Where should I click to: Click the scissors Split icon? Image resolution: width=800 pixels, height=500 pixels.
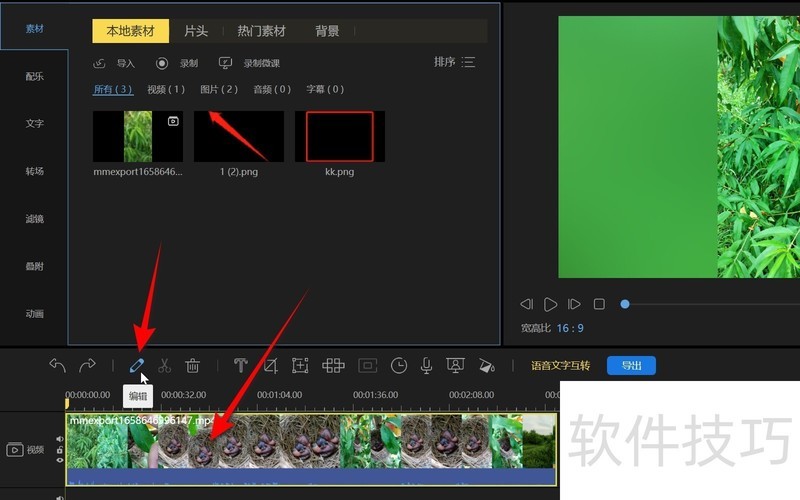[x=165, y=366]
